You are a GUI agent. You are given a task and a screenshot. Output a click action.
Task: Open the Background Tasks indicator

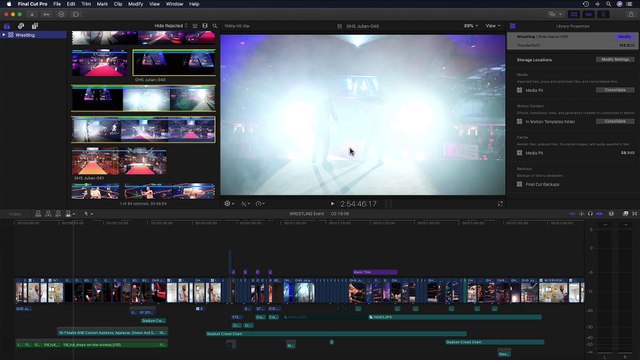click(61, 14)
